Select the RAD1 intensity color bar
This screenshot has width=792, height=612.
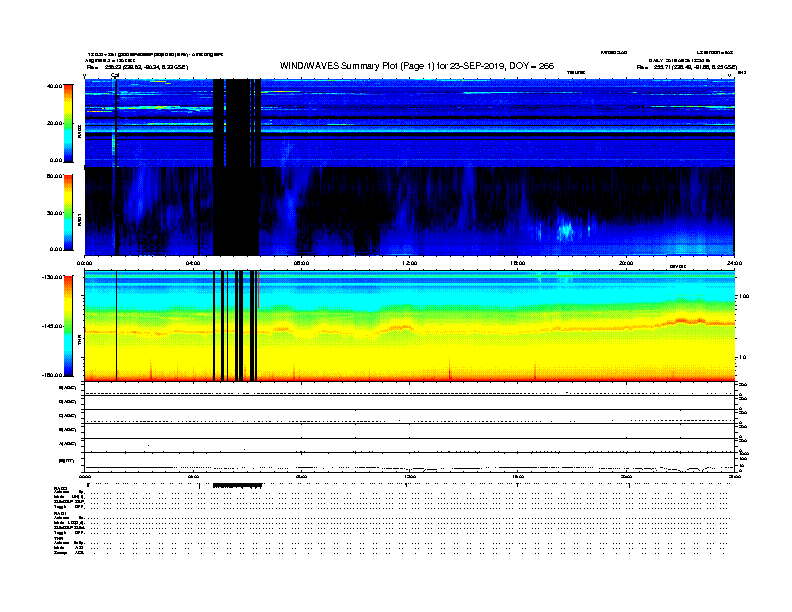(x=68, y=212)
